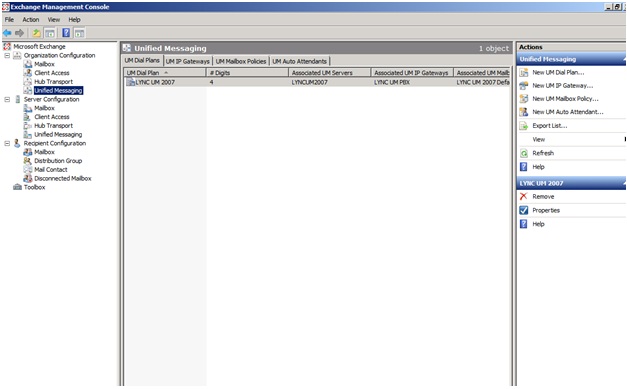Collapse the LYNC UM 2007 actions section
Image resolution: width=627 pixels, height=389 pixels.
[624, 183]
